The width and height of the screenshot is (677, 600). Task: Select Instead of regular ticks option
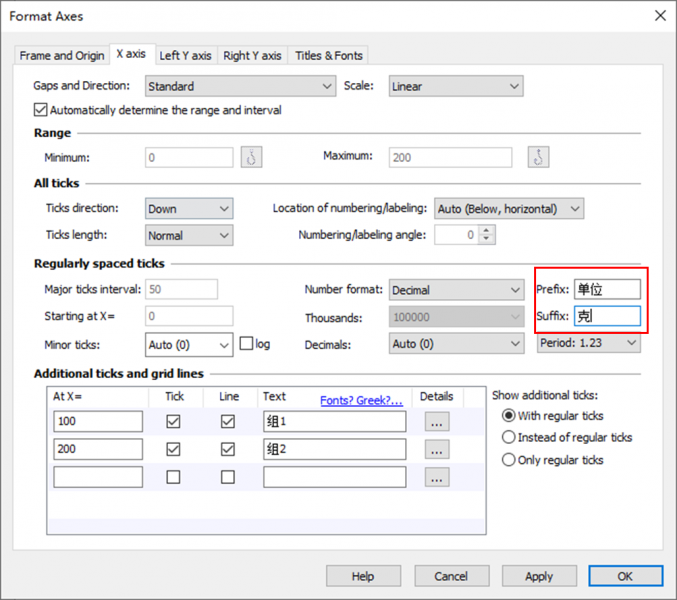click(509, 437)
